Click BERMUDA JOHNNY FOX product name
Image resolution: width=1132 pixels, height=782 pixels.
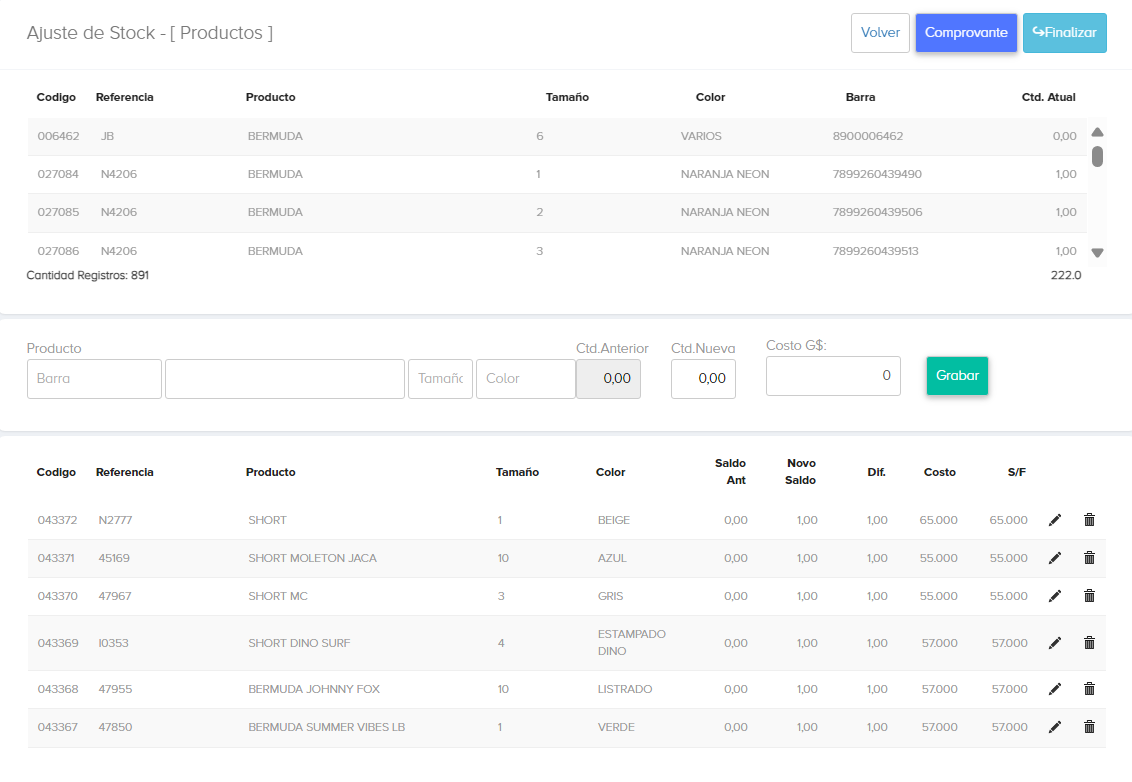[x=314, y=689]
